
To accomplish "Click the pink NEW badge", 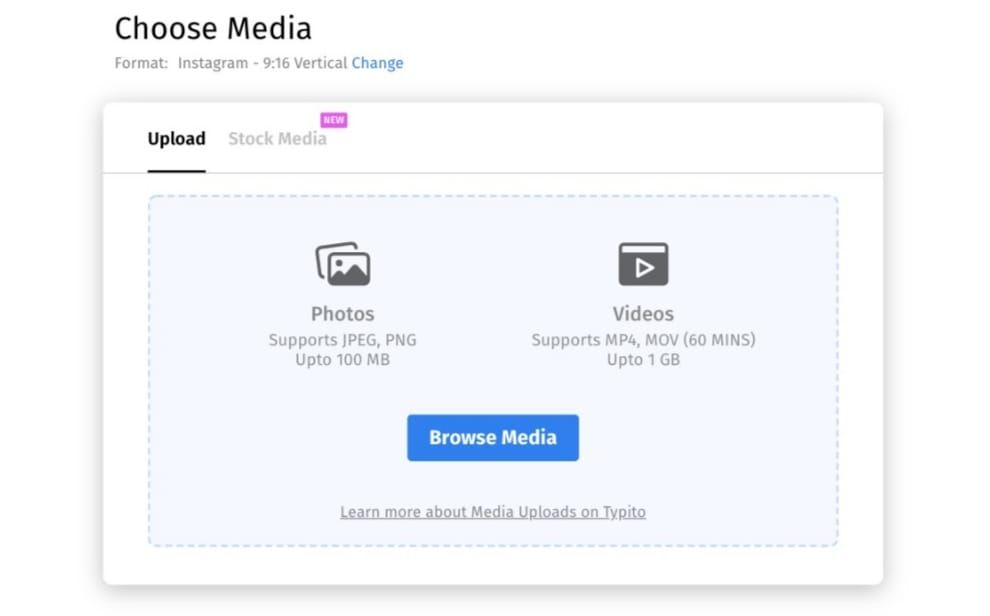I will [x=334, y=120].
